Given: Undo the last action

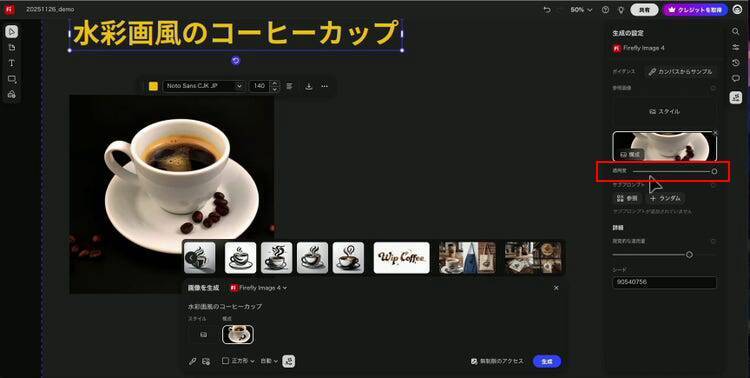Looking at the screenshot, I should [x=547, y=10].
